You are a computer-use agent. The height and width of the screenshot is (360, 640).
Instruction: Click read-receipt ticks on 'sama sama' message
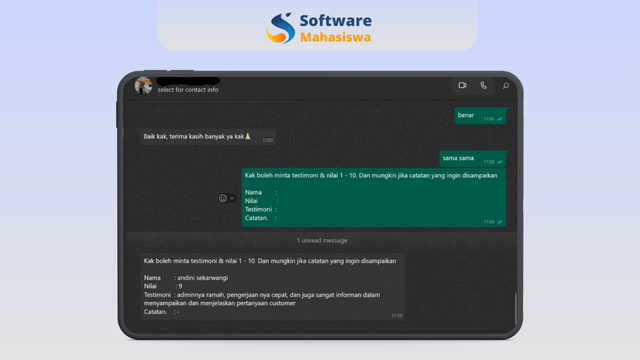(500, 162)
